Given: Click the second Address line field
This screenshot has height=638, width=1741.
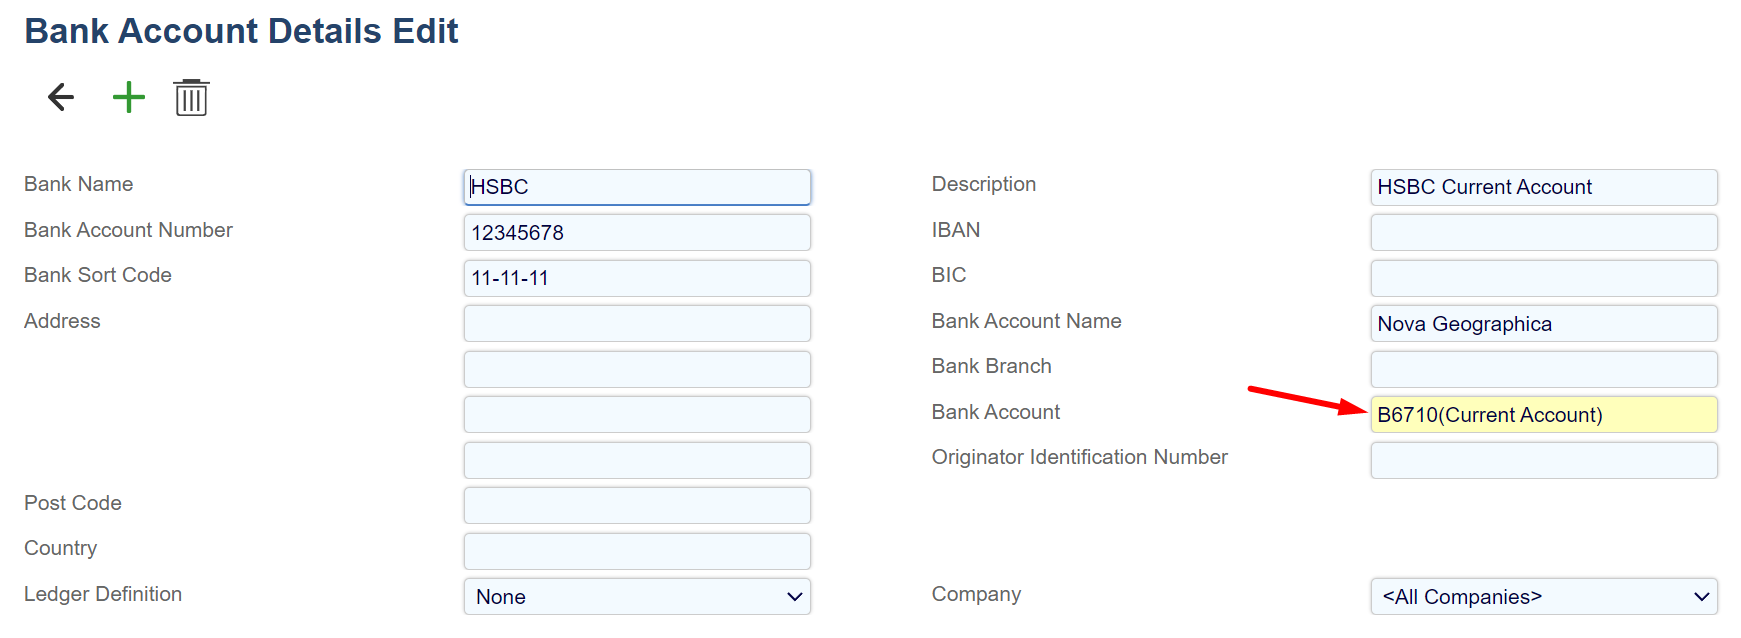Looking at the screenshot, I should click(637, 369).
